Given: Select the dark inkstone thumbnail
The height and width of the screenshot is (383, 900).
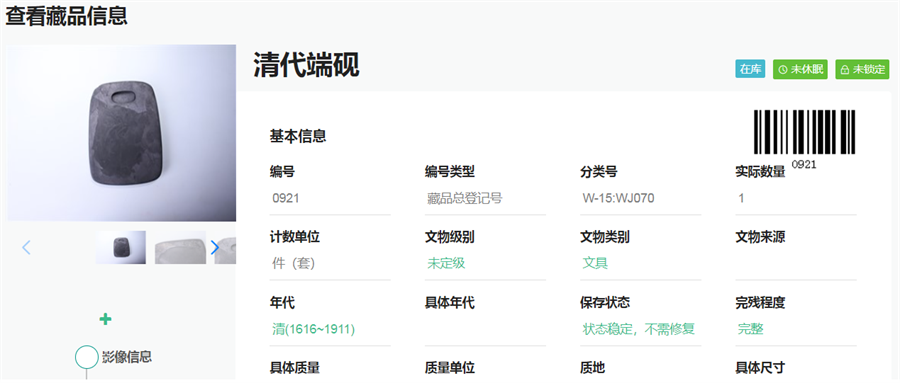Looking at the screenshot, I should [x=121, y=247].
